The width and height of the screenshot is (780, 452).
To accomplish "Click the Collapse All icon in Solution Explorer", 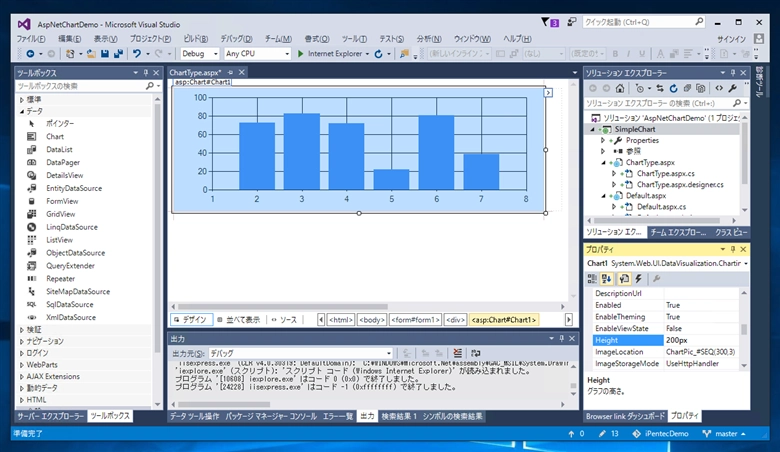I will (x=687, y=89).
